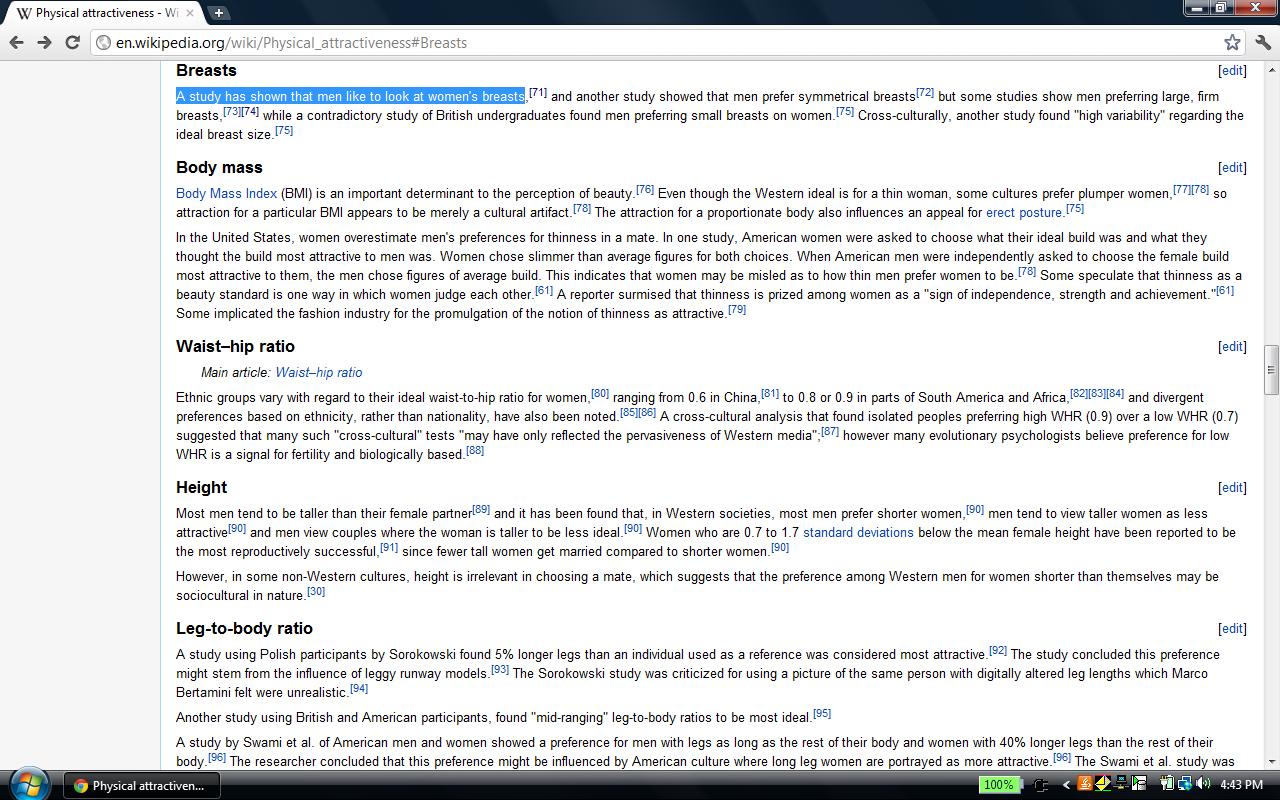Screen dimensions: 1280x800
Task: Click the Breasts section heading
Action: [x=206, y=71]
